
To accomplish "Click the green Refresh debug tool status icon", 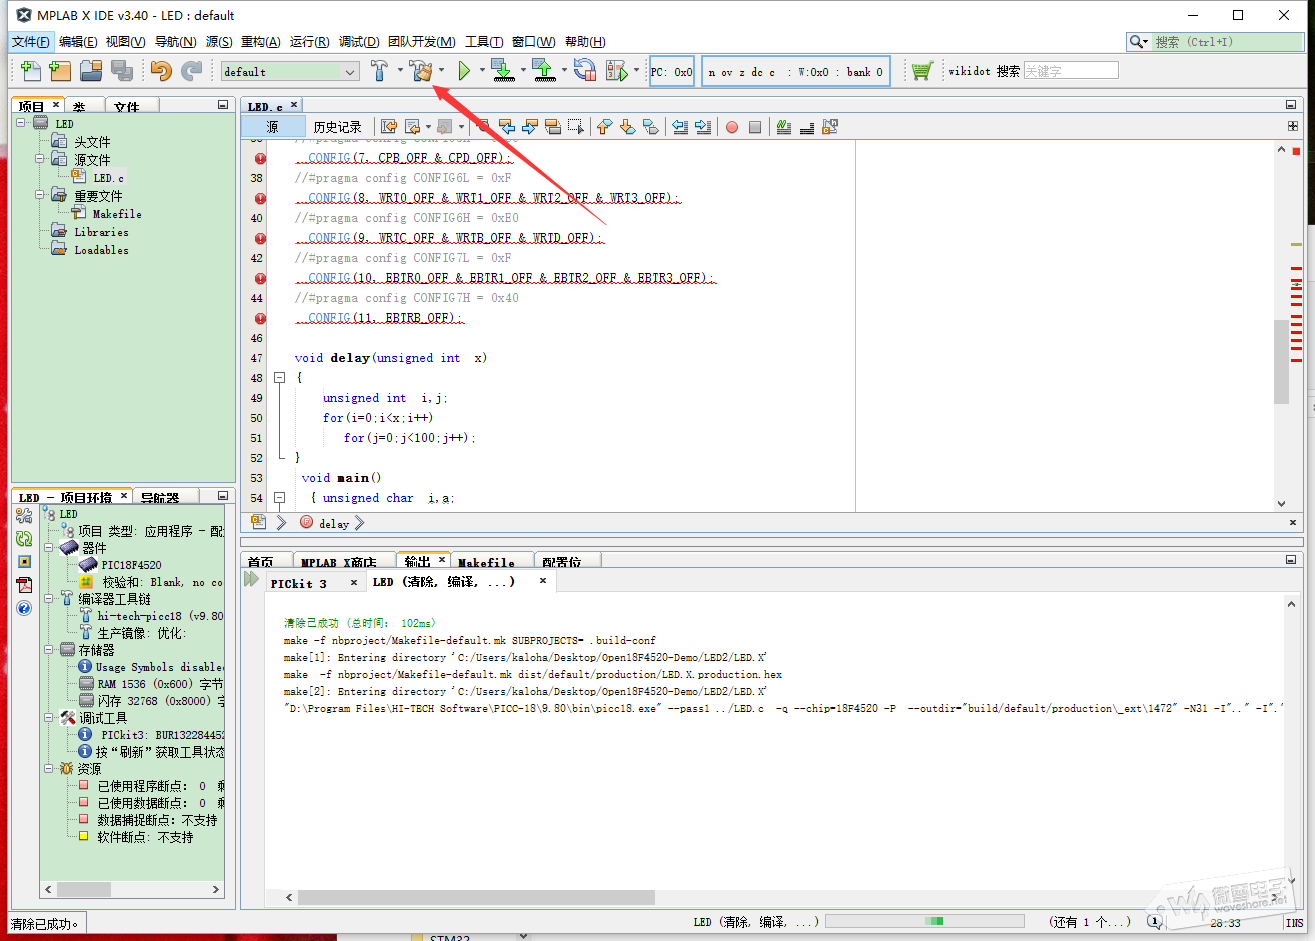I will (24, 539).
